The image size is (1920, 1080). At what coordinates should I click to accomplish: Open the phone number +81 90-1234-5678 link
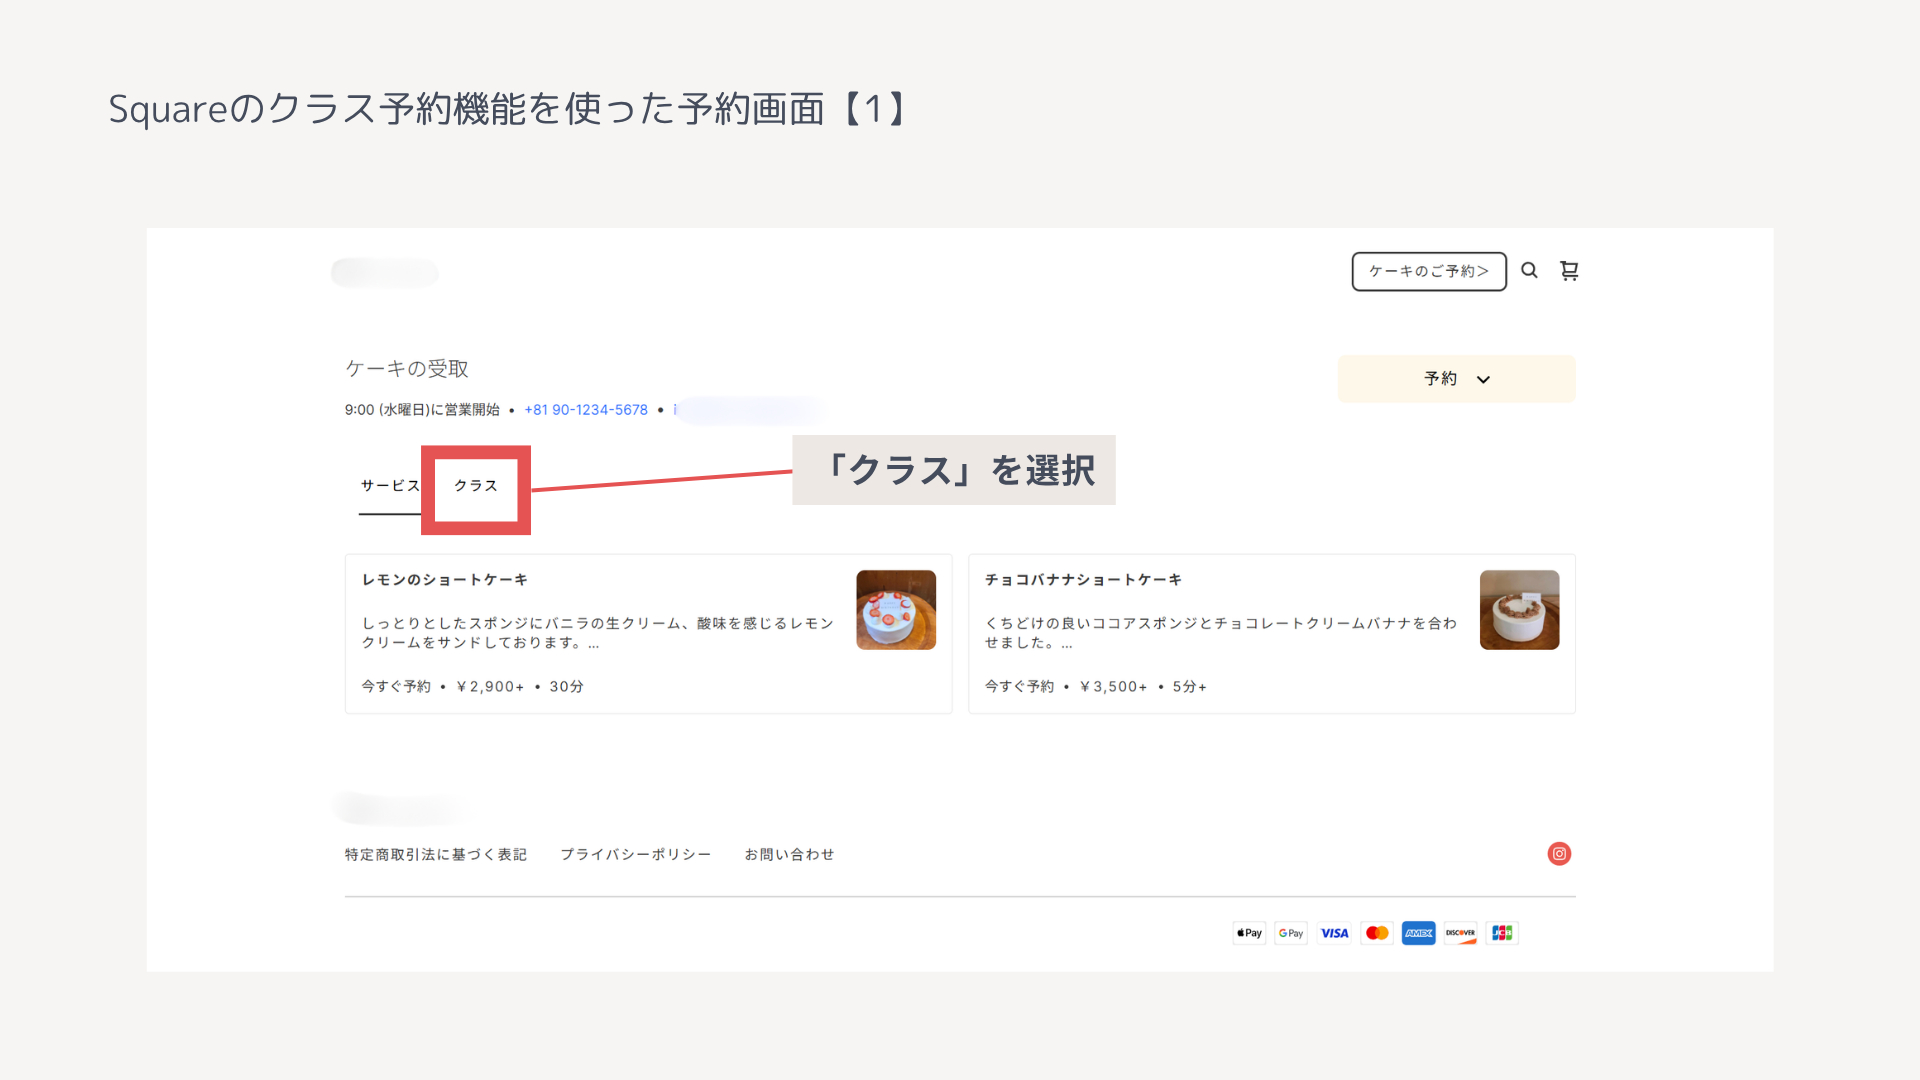pyautogui.click(x=586, y=410)
